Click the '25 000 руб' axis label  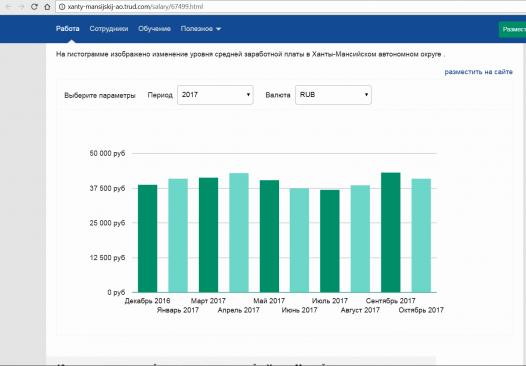[x=107, y=223]
